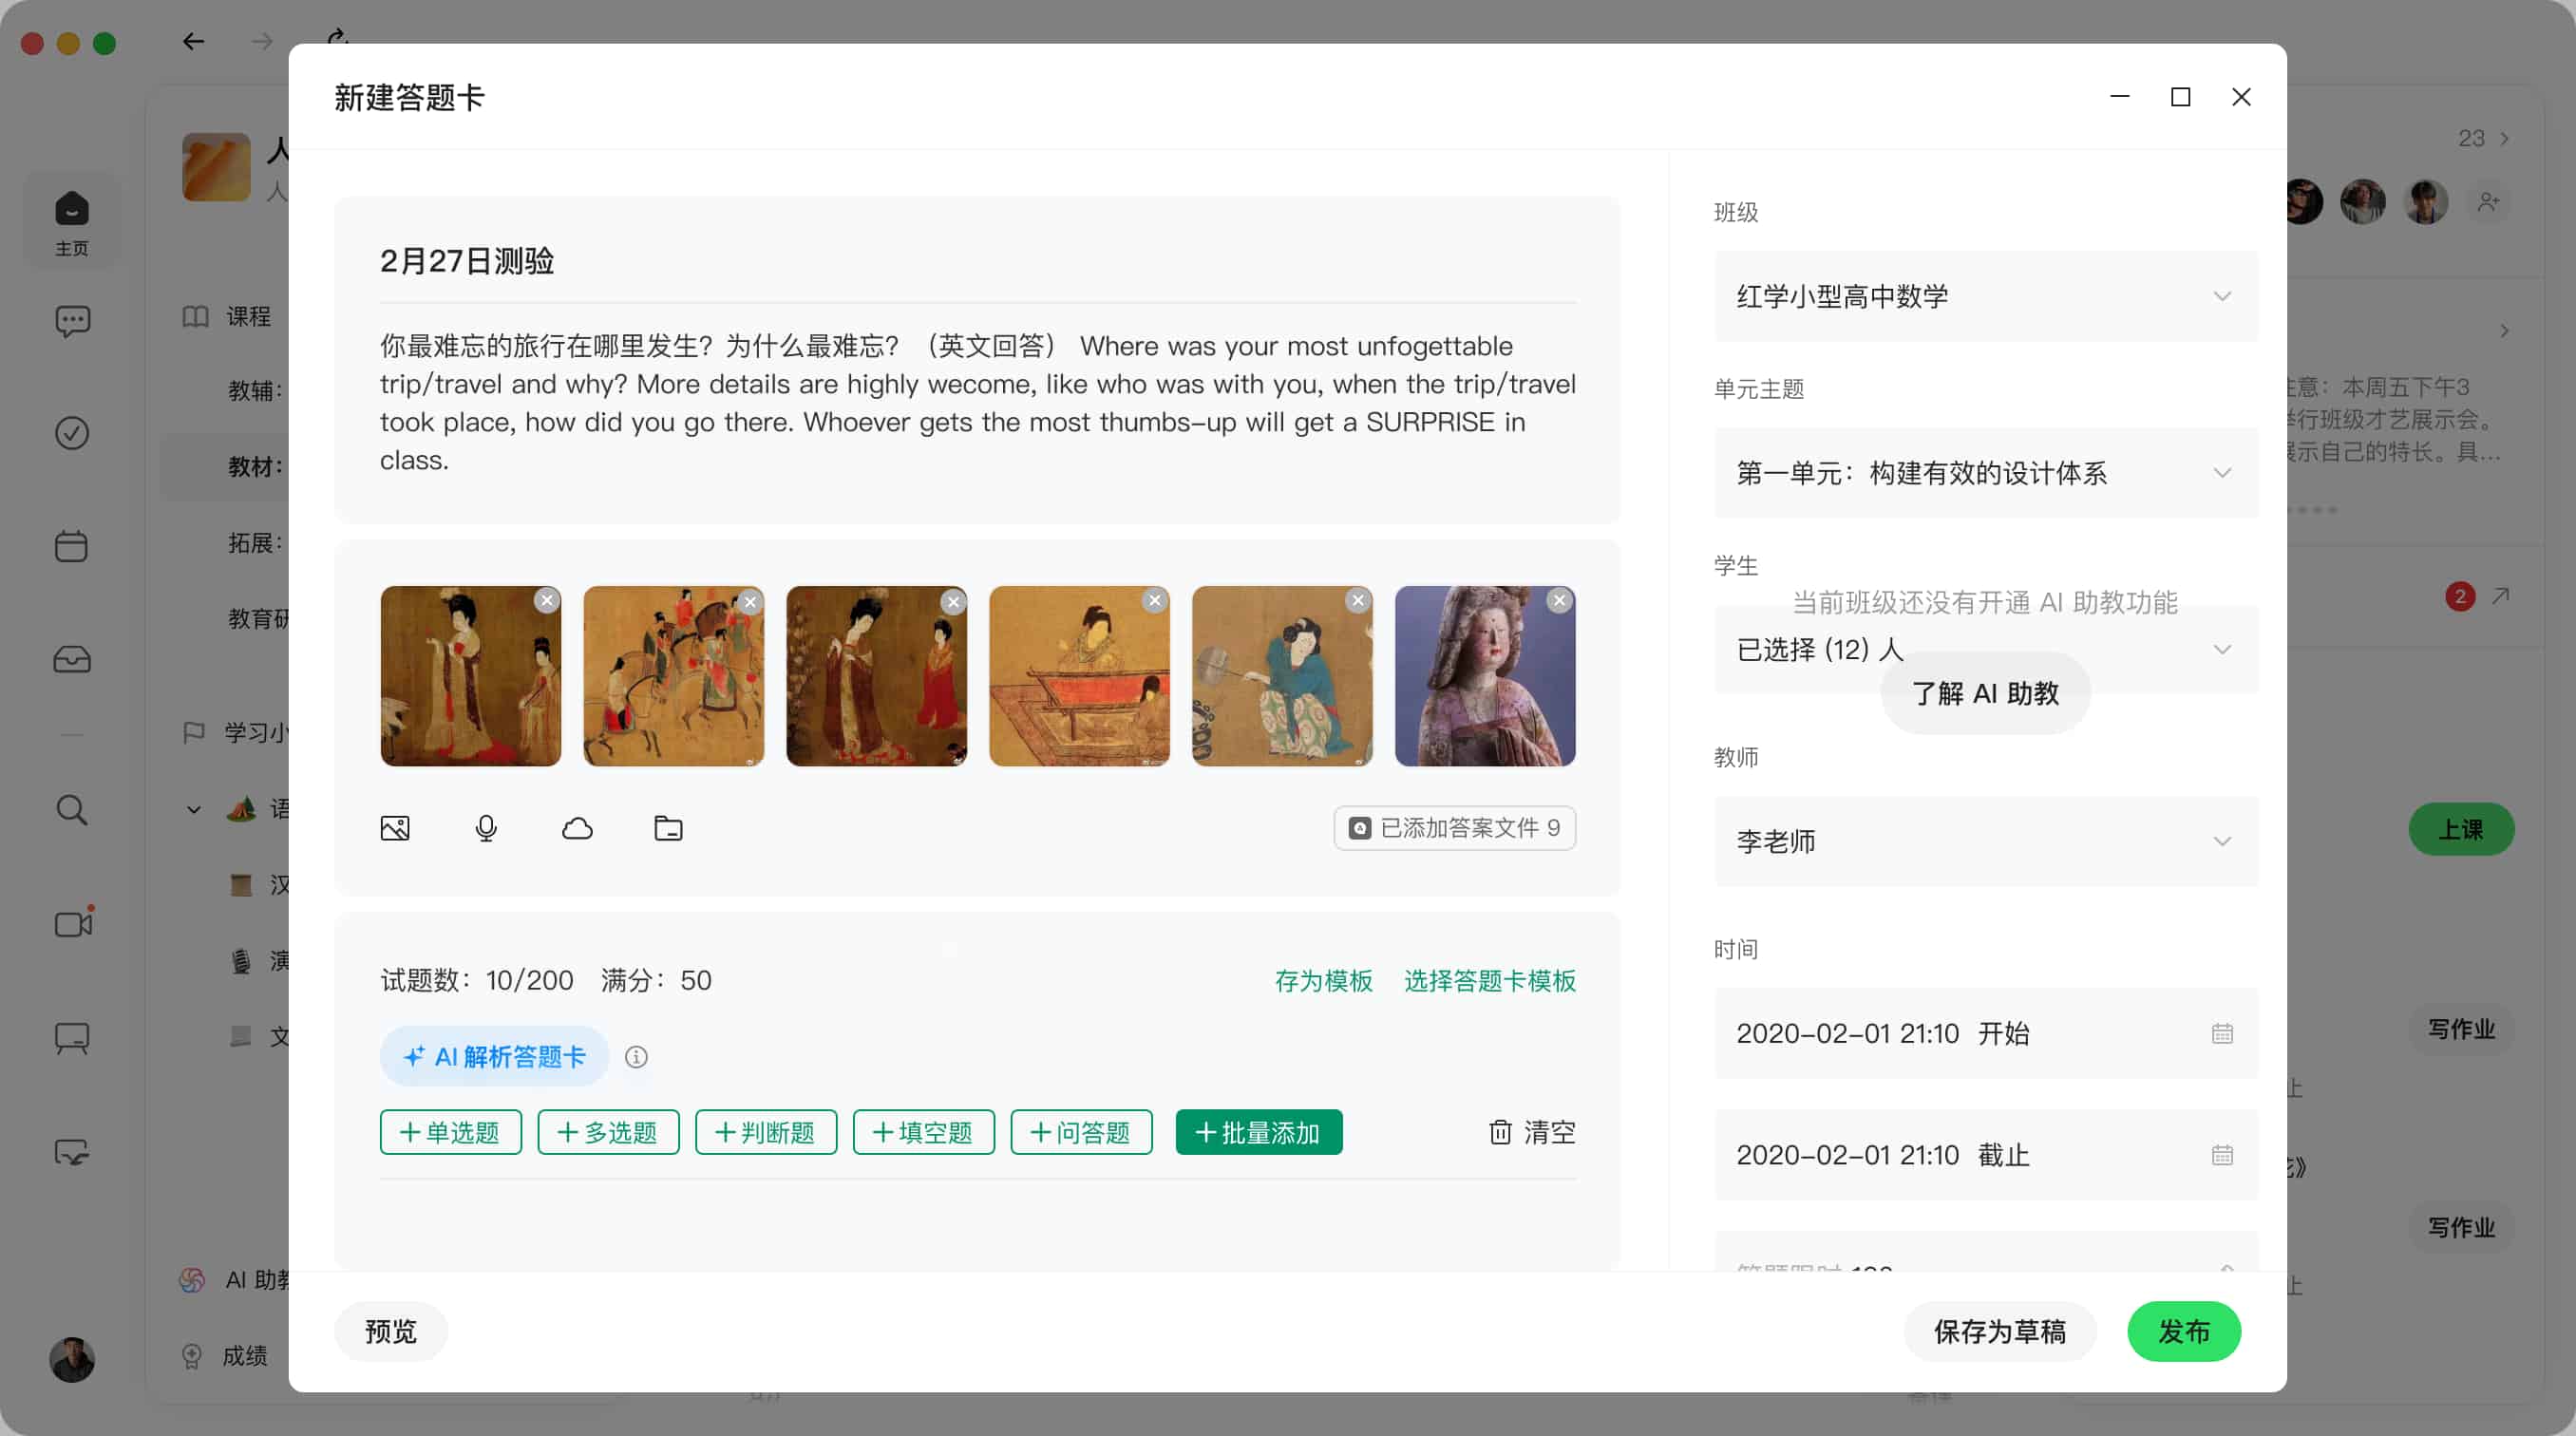Click the cloud upload icon
Viewport: 2576px width, 1436px height.
[577, 828]
